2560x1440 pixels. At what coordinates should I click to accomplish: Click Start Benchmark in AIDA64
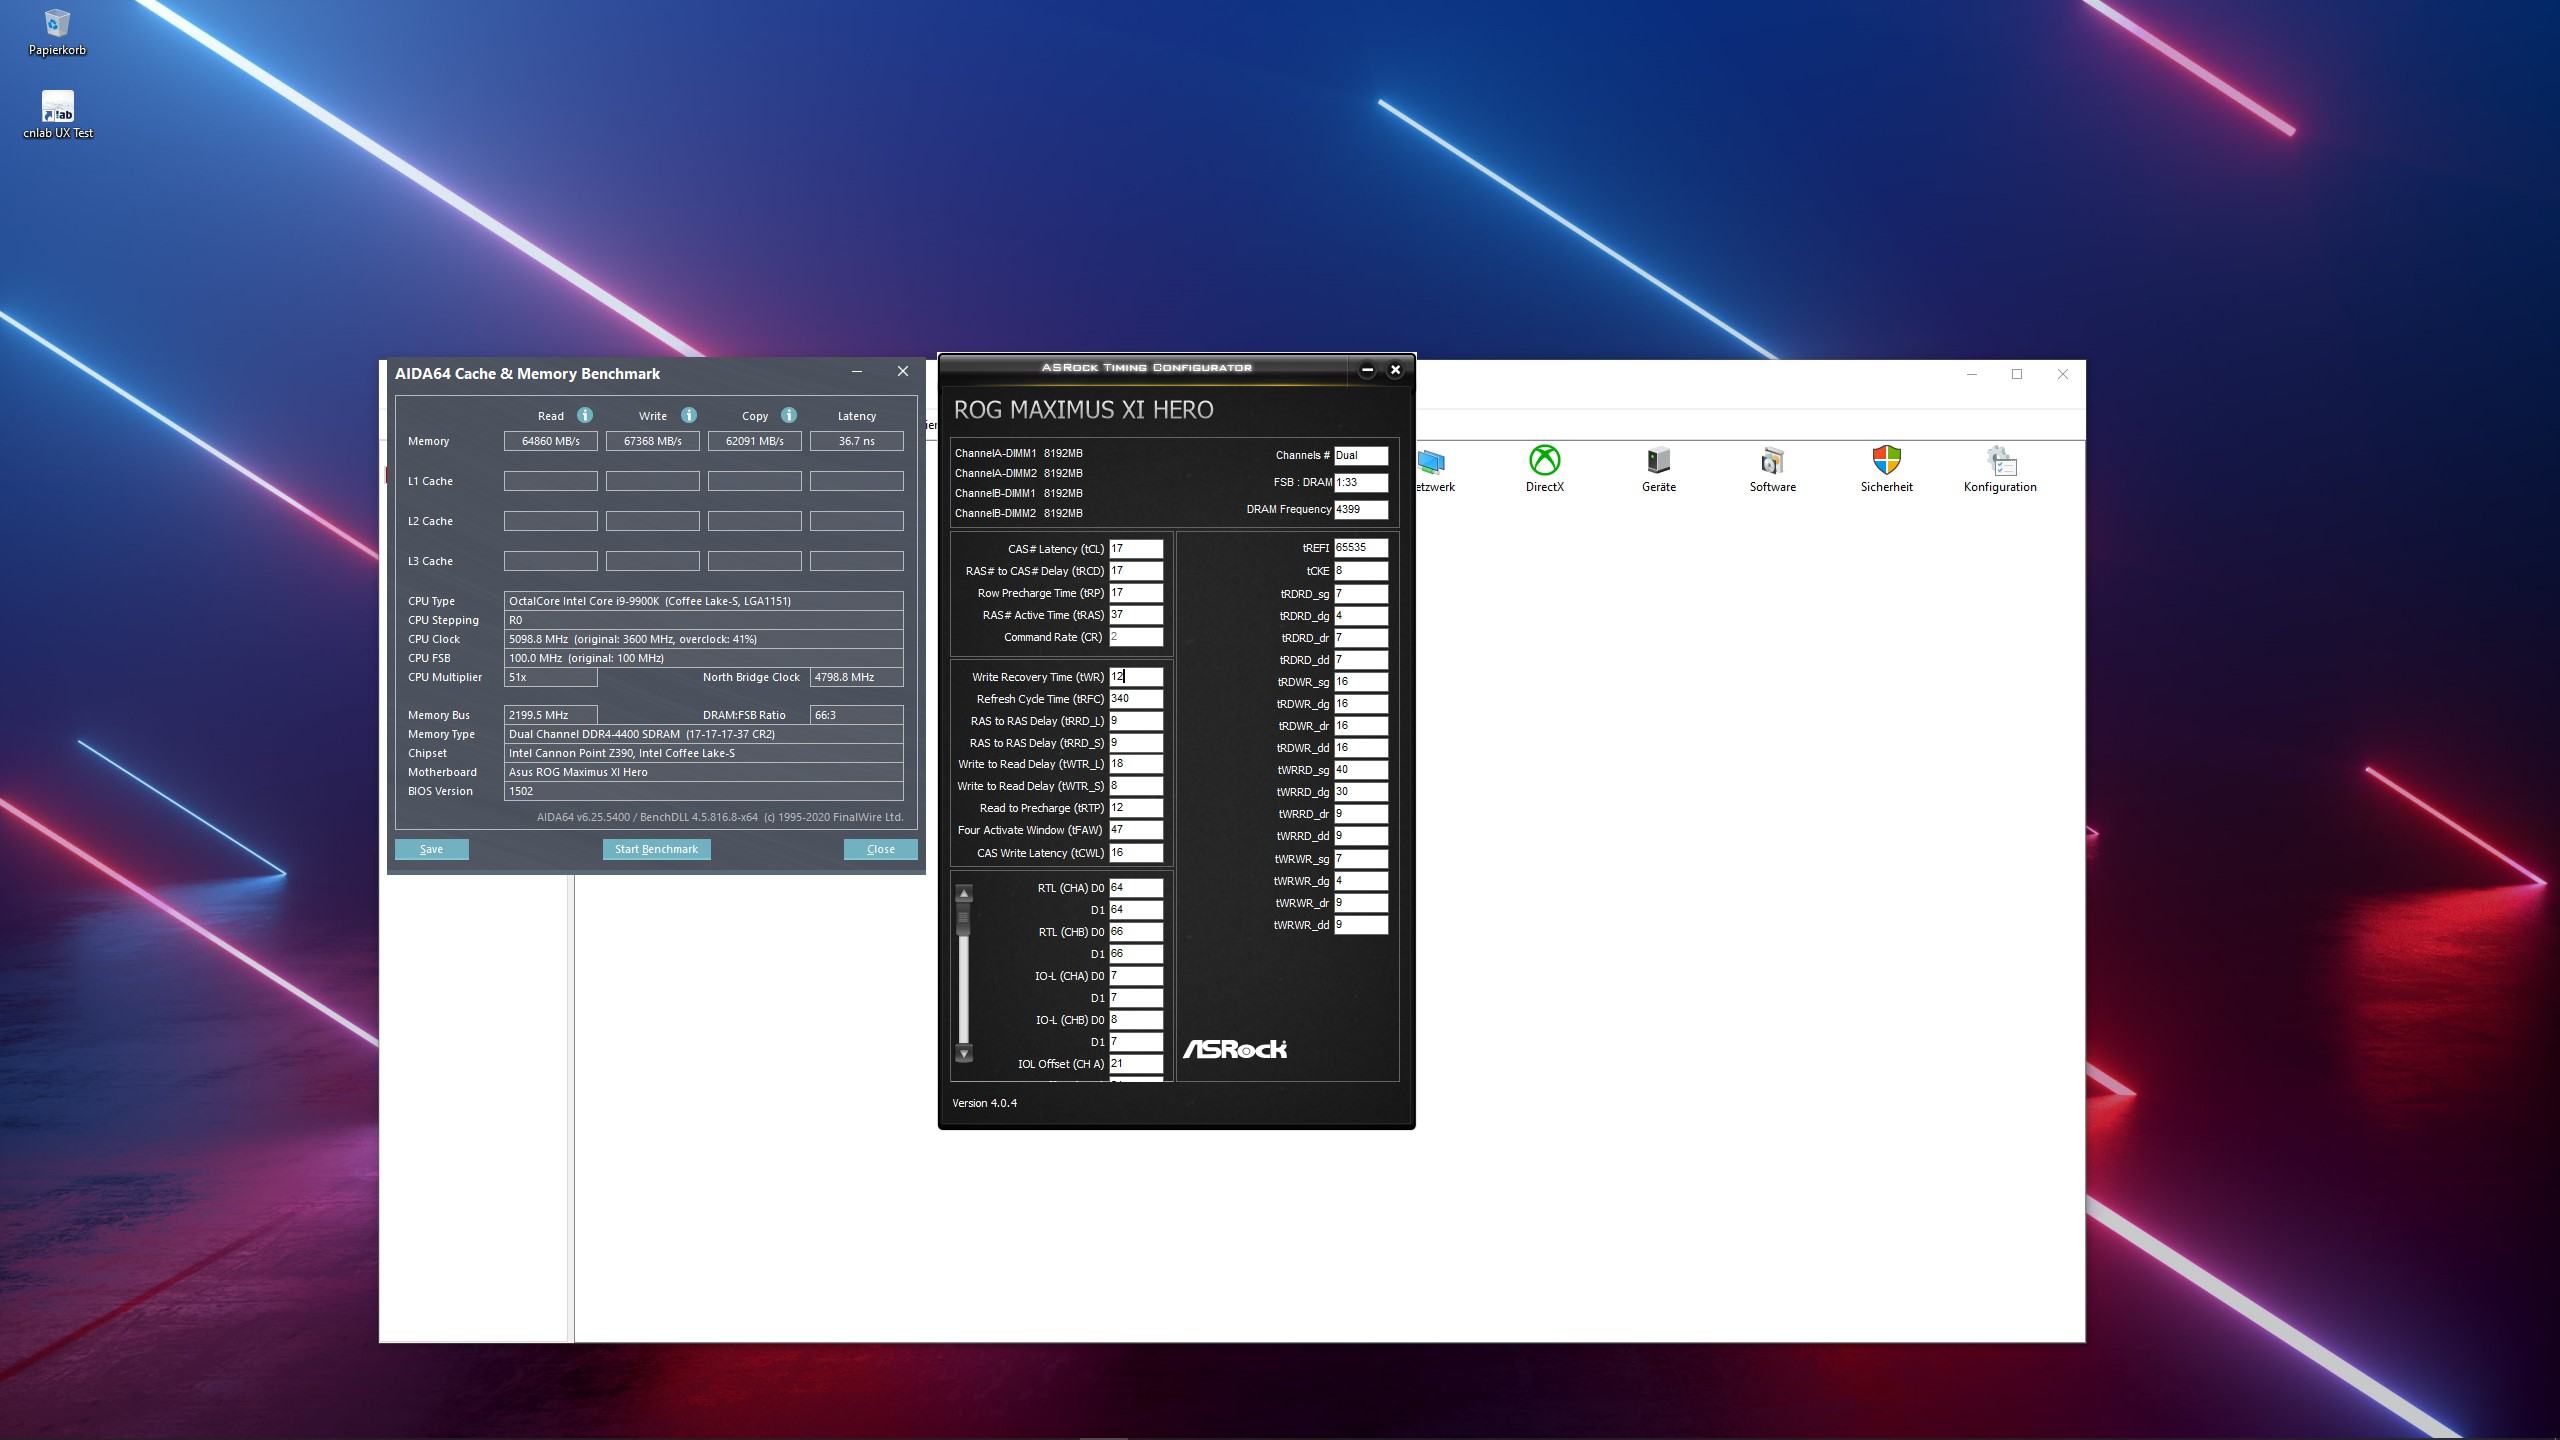[x=657, y=849]
